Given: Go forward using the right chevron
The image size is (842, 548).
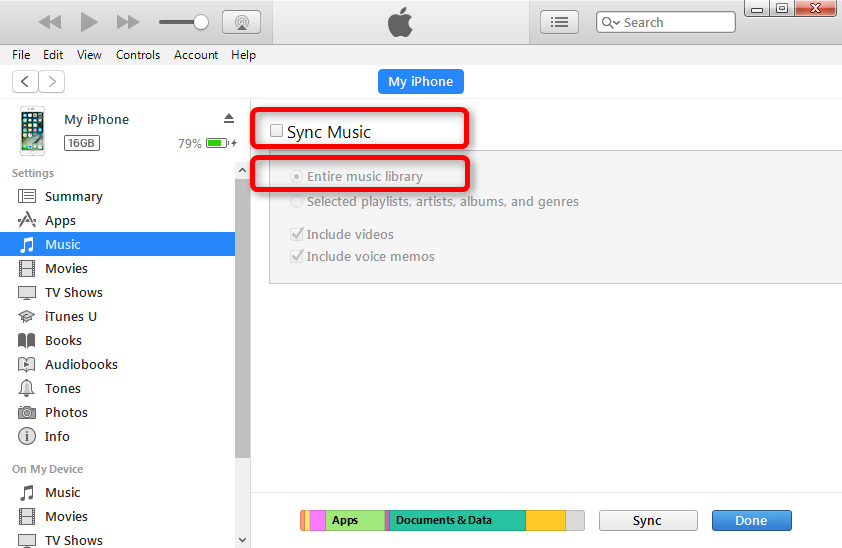Looking at the screenshot, I should (52, 82).
